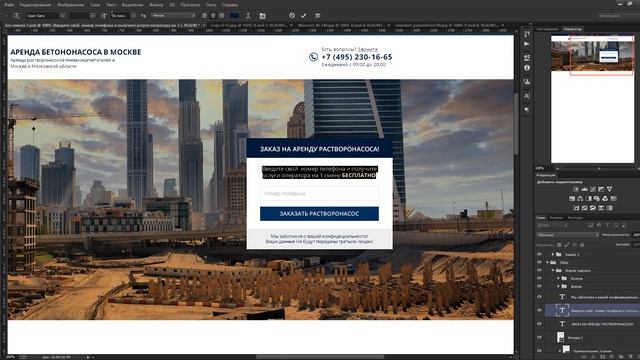Screen dimensions: 640x360
Task: Commit current text edits with checkmark
Action: pos(304,16)
